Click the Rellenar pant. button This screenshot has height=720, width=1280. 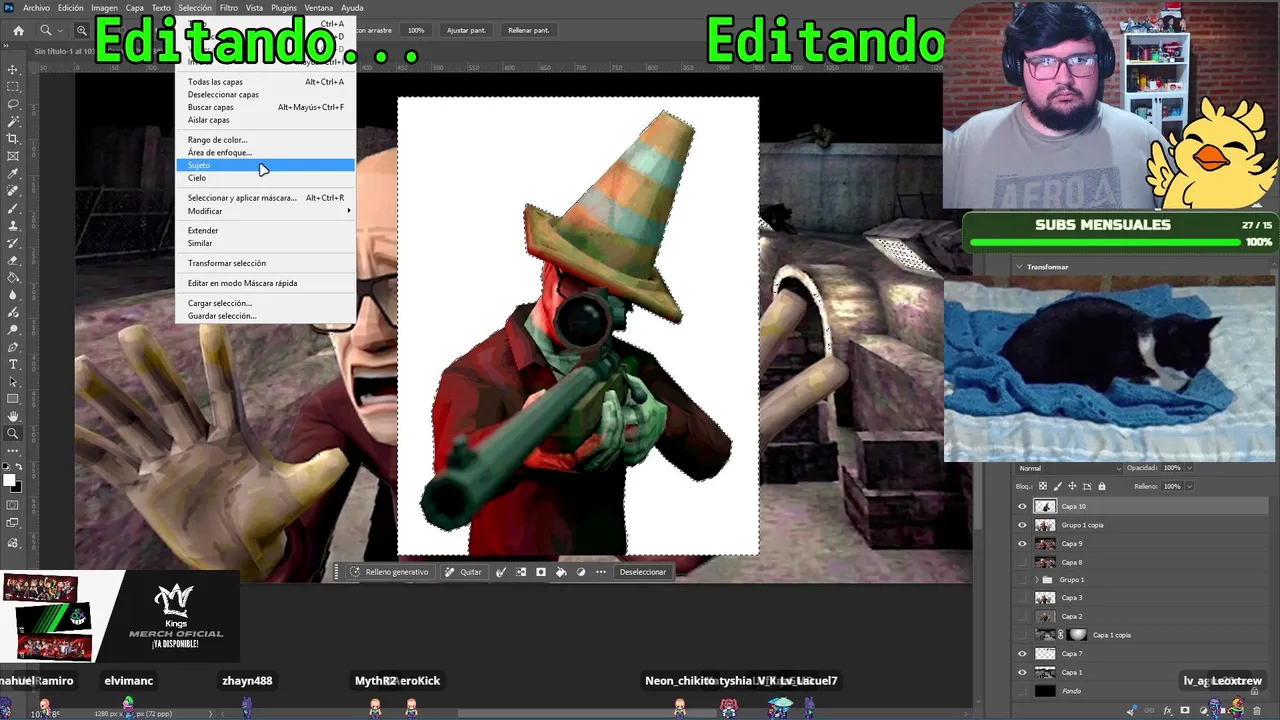pos(529,31)
